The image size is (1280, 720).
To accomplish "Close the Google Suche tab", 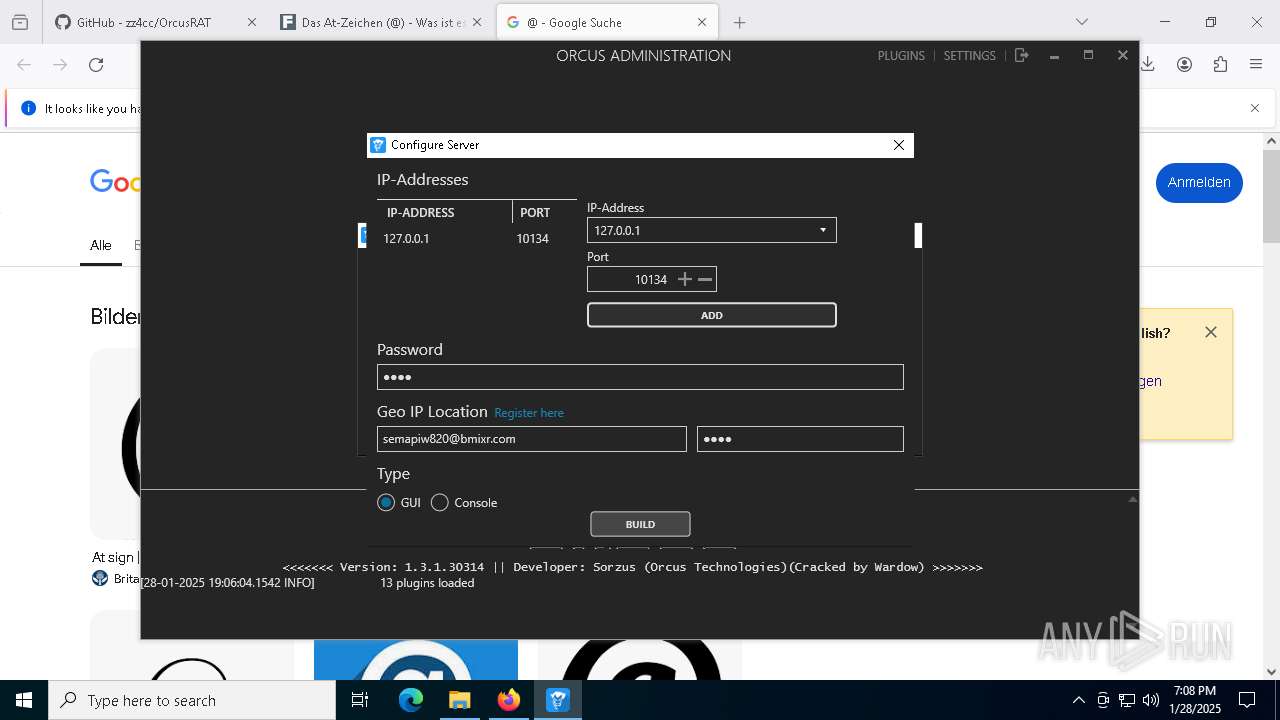I will point(702,22).
